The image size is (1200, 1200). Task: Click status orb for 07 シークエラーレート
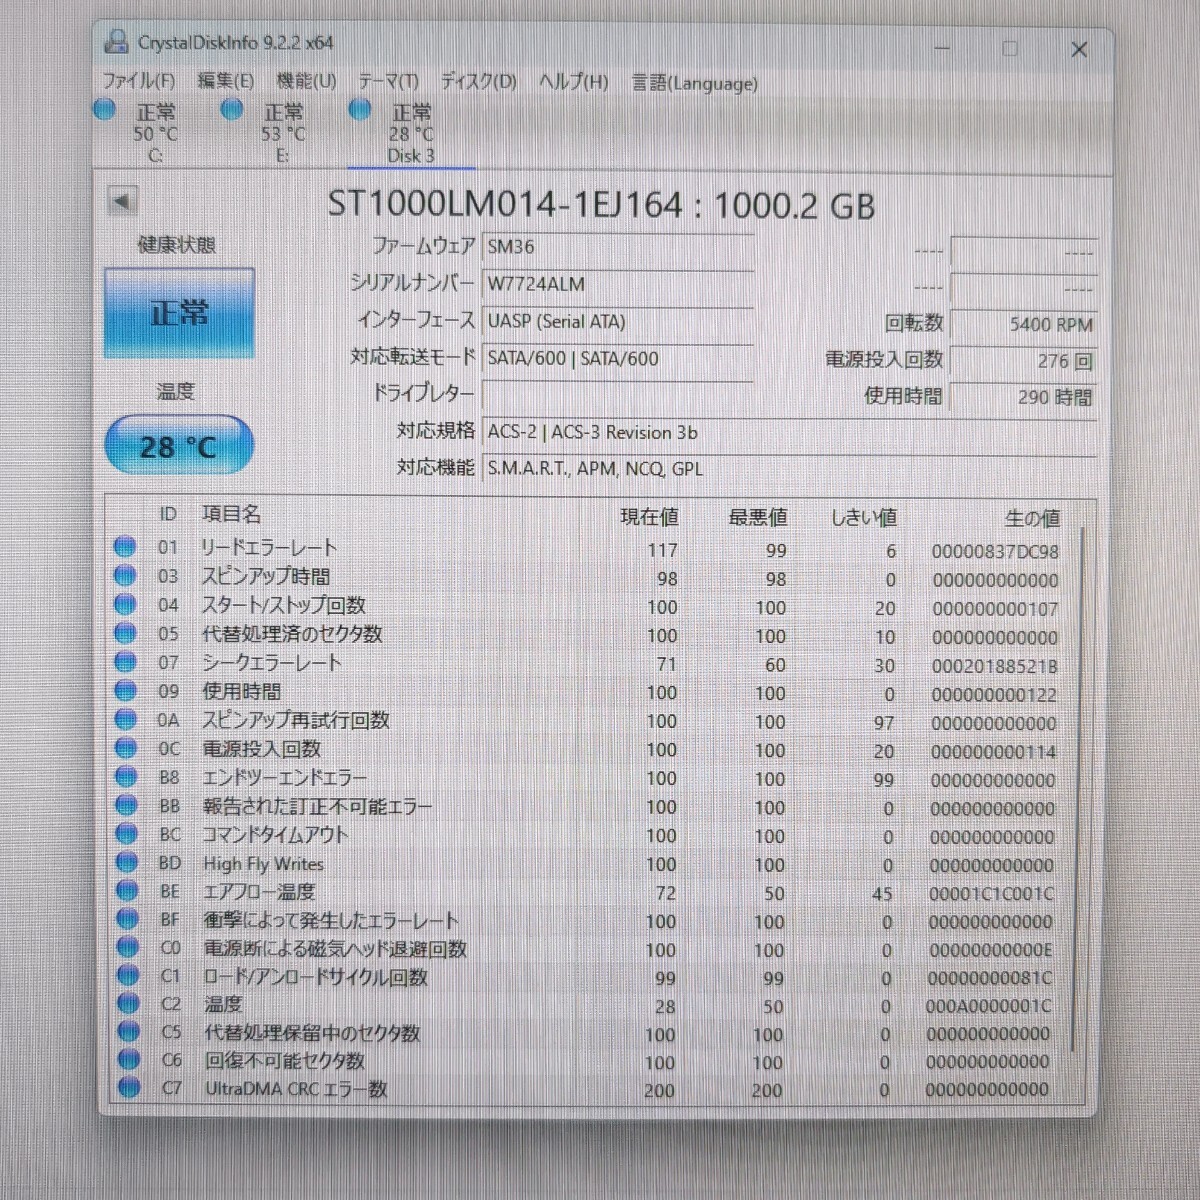point(125,662)
